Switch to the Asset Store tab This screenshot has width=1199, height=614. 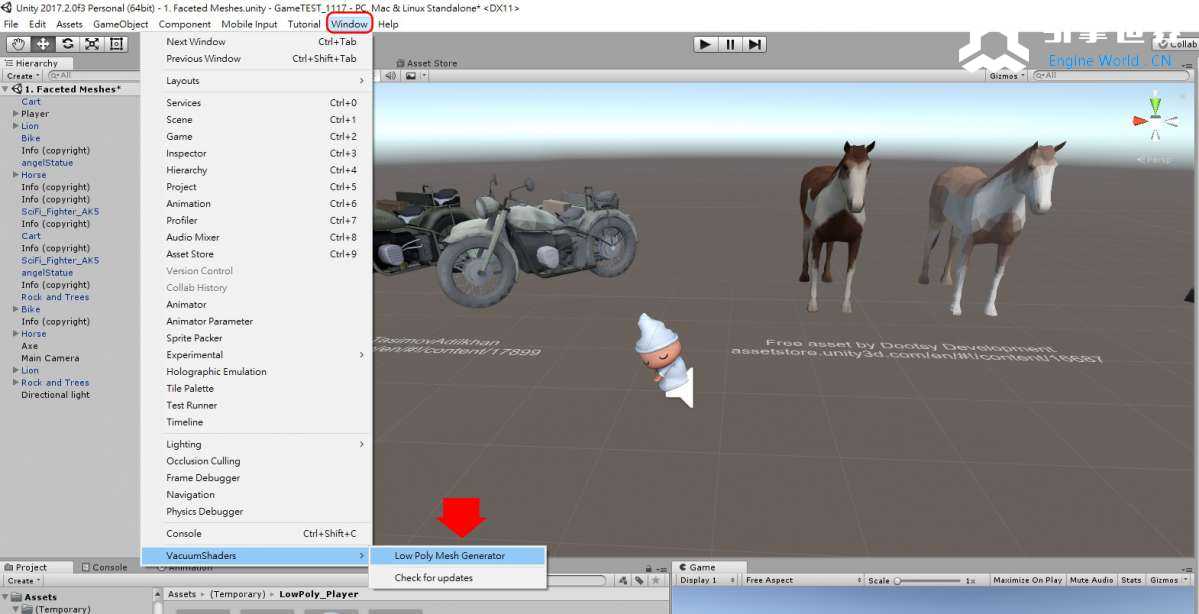(x=427, y=63)
